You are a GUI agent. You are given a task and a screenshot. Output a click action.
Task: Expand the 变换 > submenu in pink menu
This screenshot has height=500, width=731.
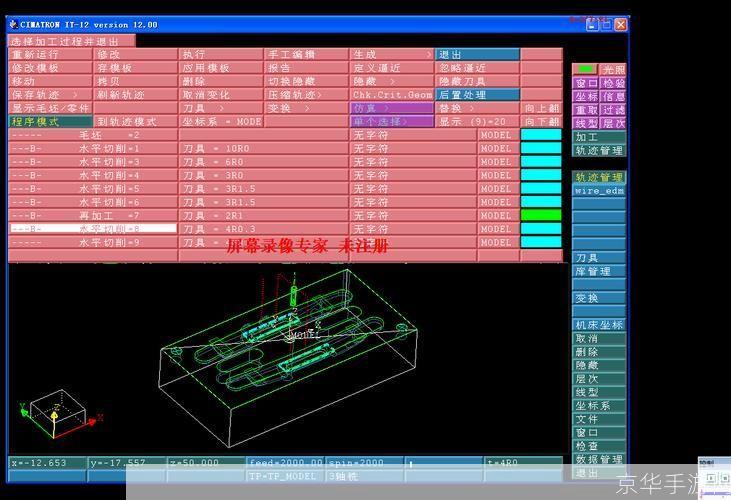coord(306,108)
